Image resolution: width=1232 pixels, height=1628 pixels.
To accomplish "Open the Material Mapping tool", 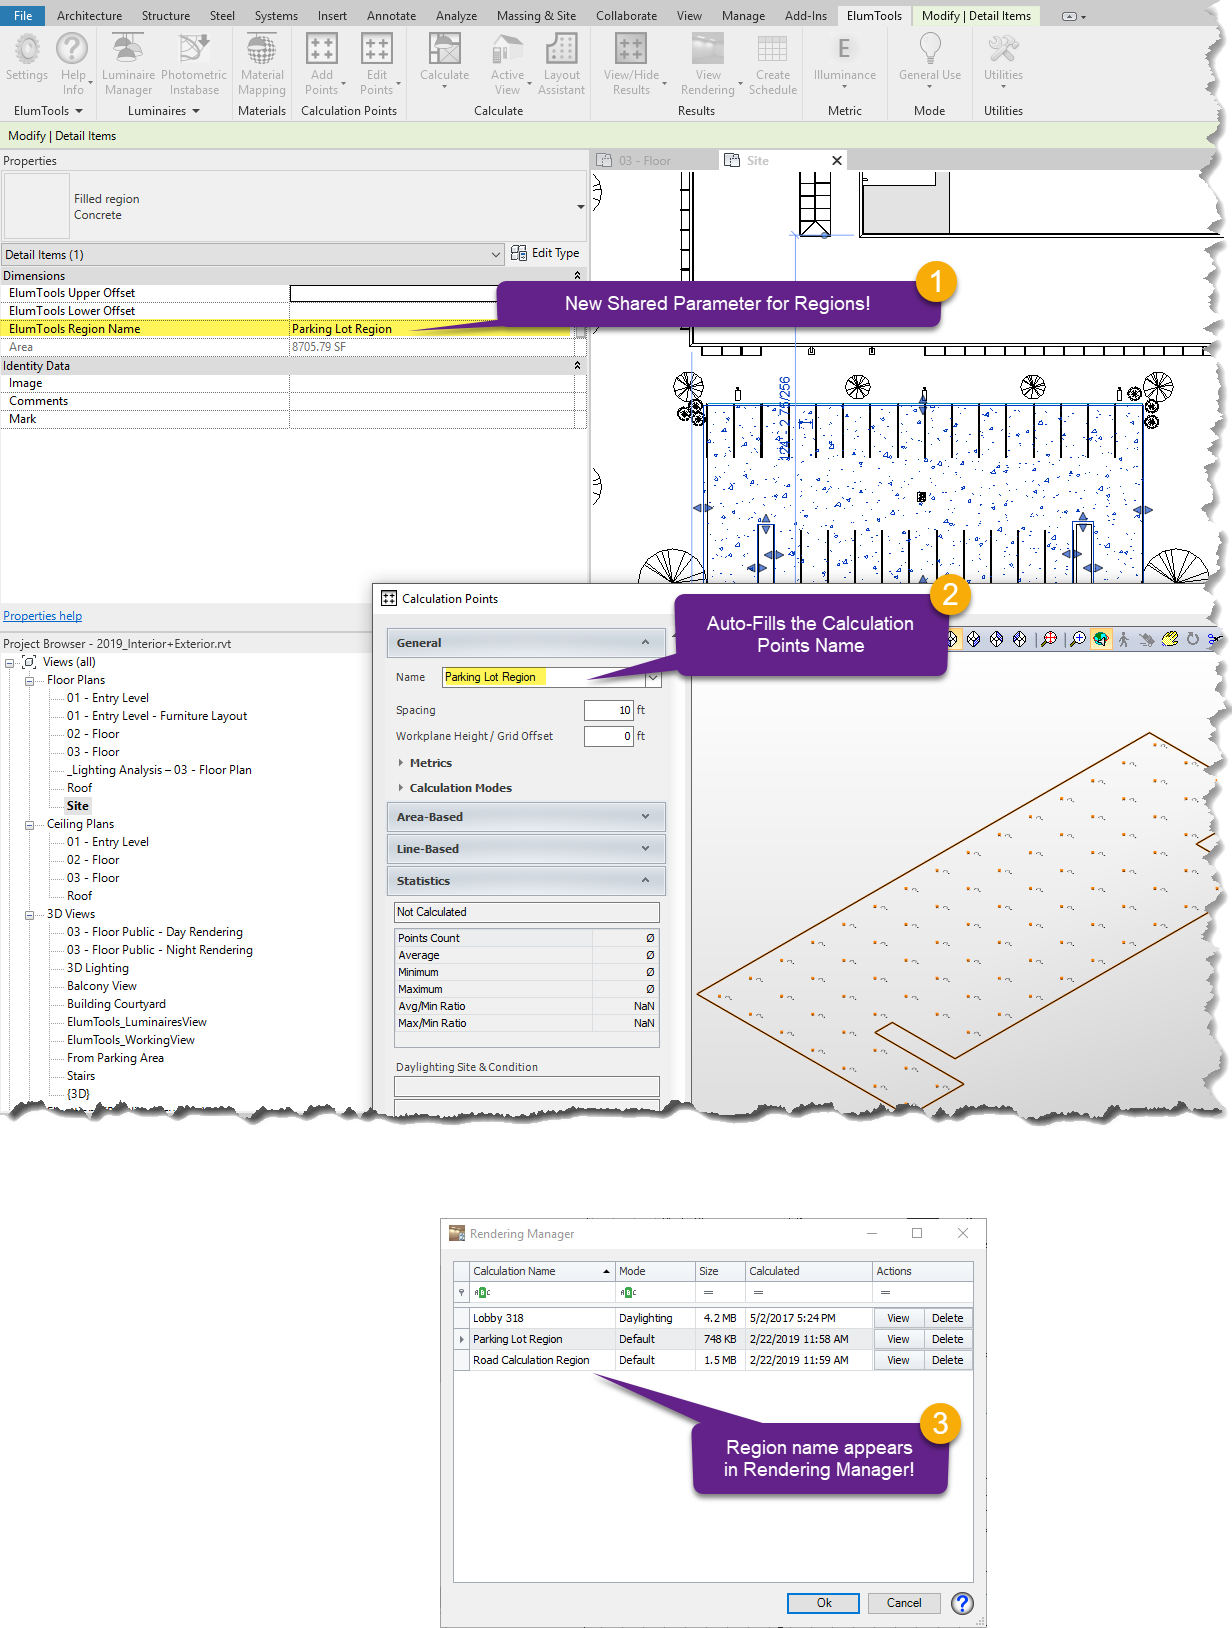I will [x=262, y=63].
